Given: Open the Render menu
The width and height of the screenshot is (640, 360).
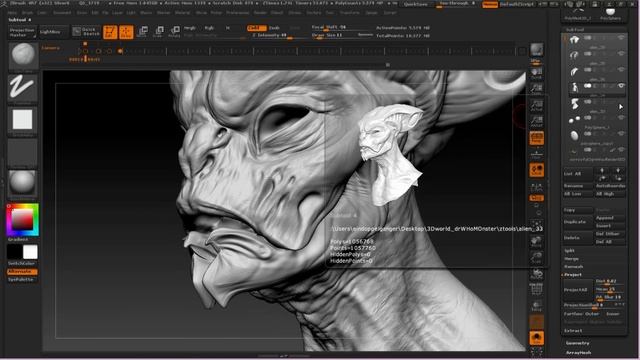Looking at the screenshot, I should pos(260,13).
